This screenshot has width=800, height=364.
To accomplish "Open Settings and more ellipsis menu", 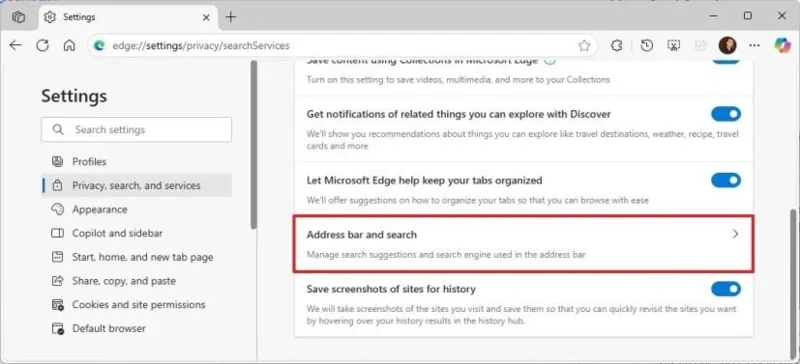I will click(x=754, y=45).
